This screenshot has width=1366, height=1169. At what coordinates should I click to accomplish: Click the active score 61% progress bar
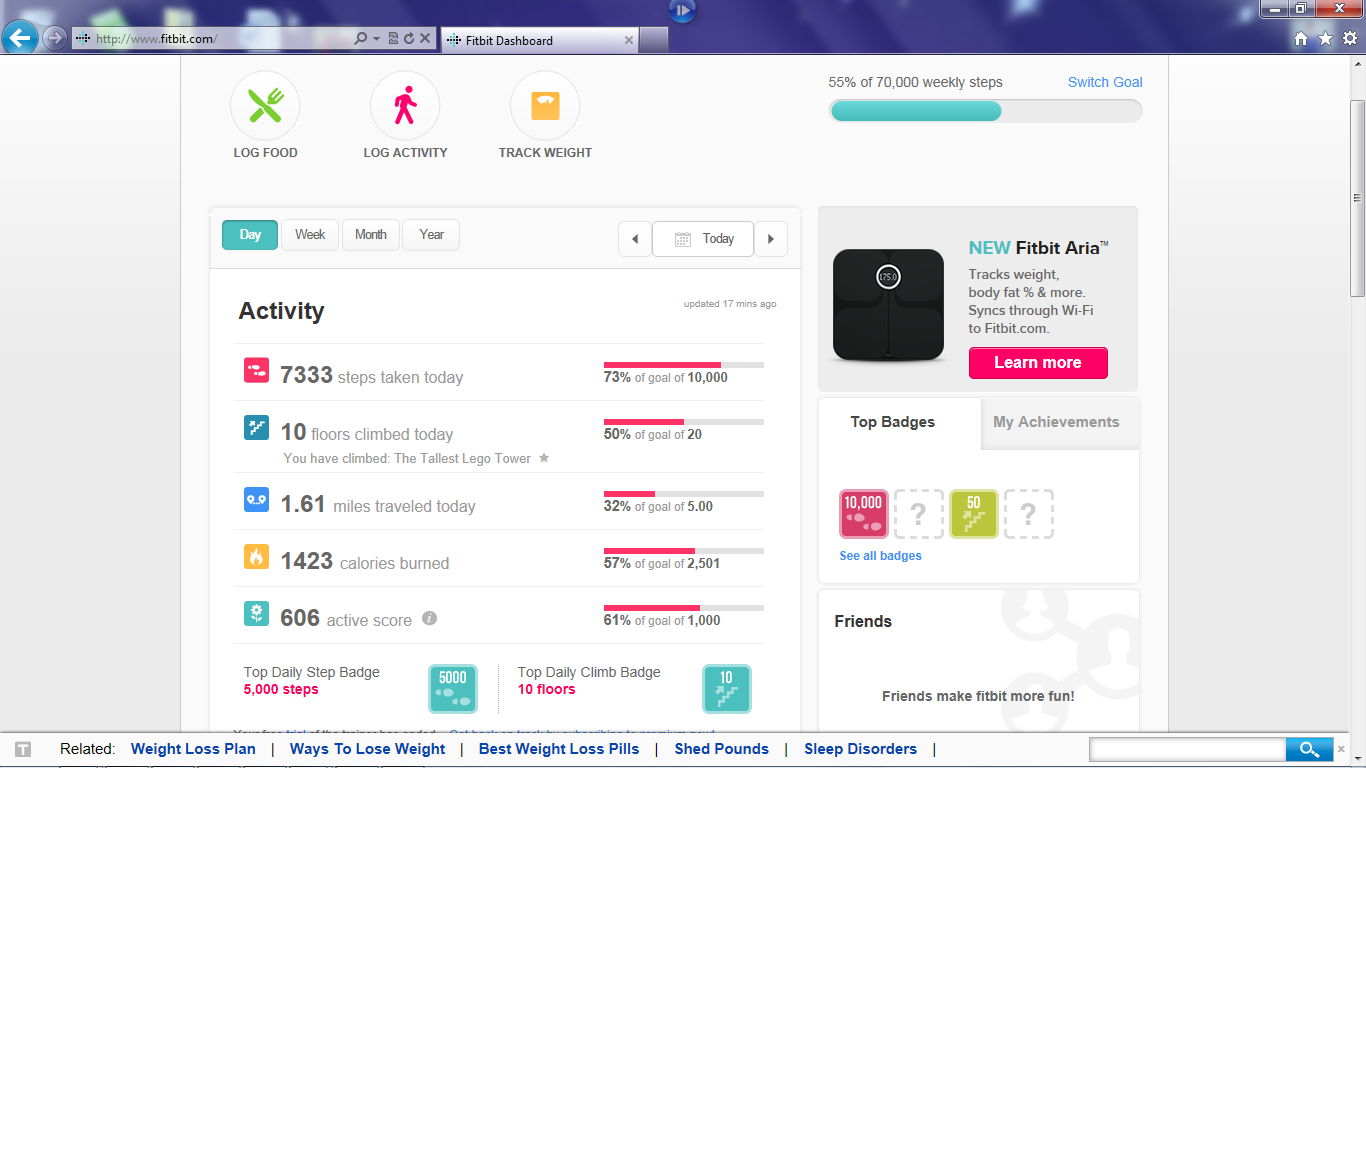coord(684,608)
